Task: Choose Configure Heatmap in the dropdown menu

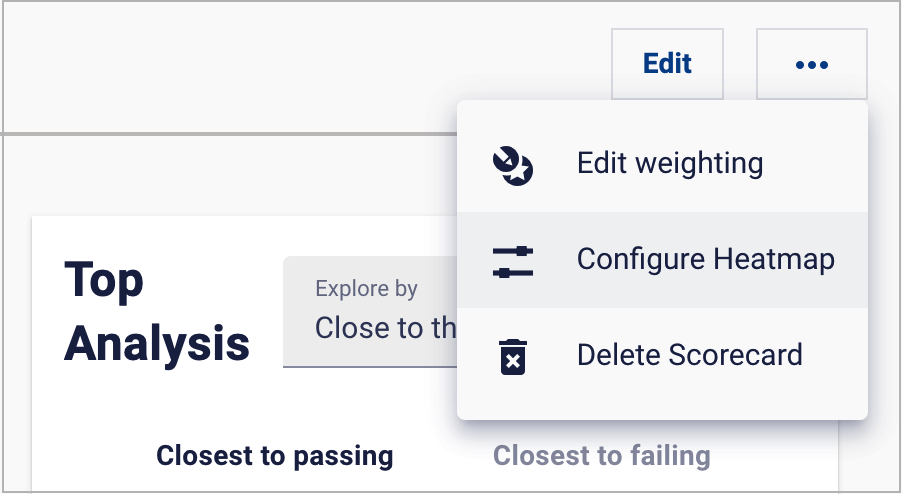Action: click(x=662, y=260)
